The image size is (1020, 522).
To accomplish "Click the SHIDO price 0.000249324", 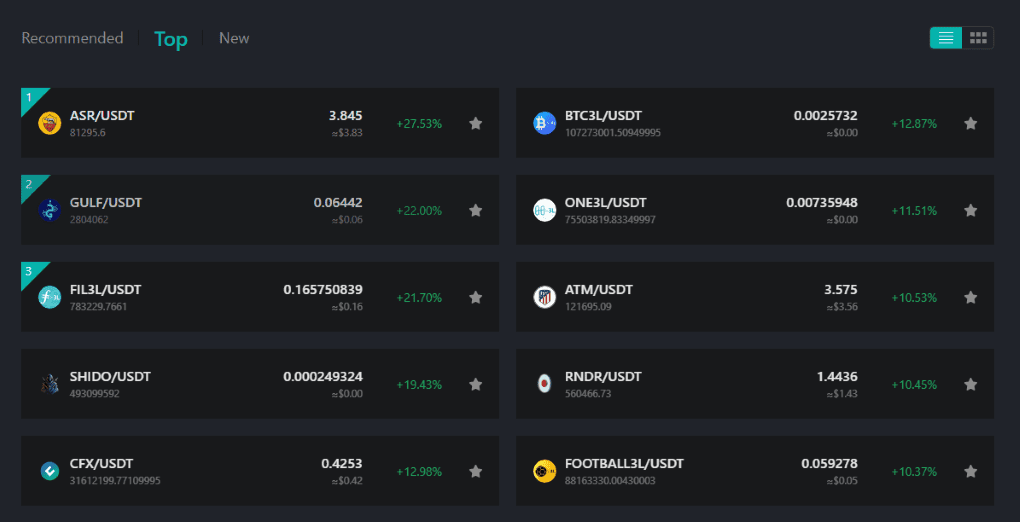I will [x=323, y=377].
